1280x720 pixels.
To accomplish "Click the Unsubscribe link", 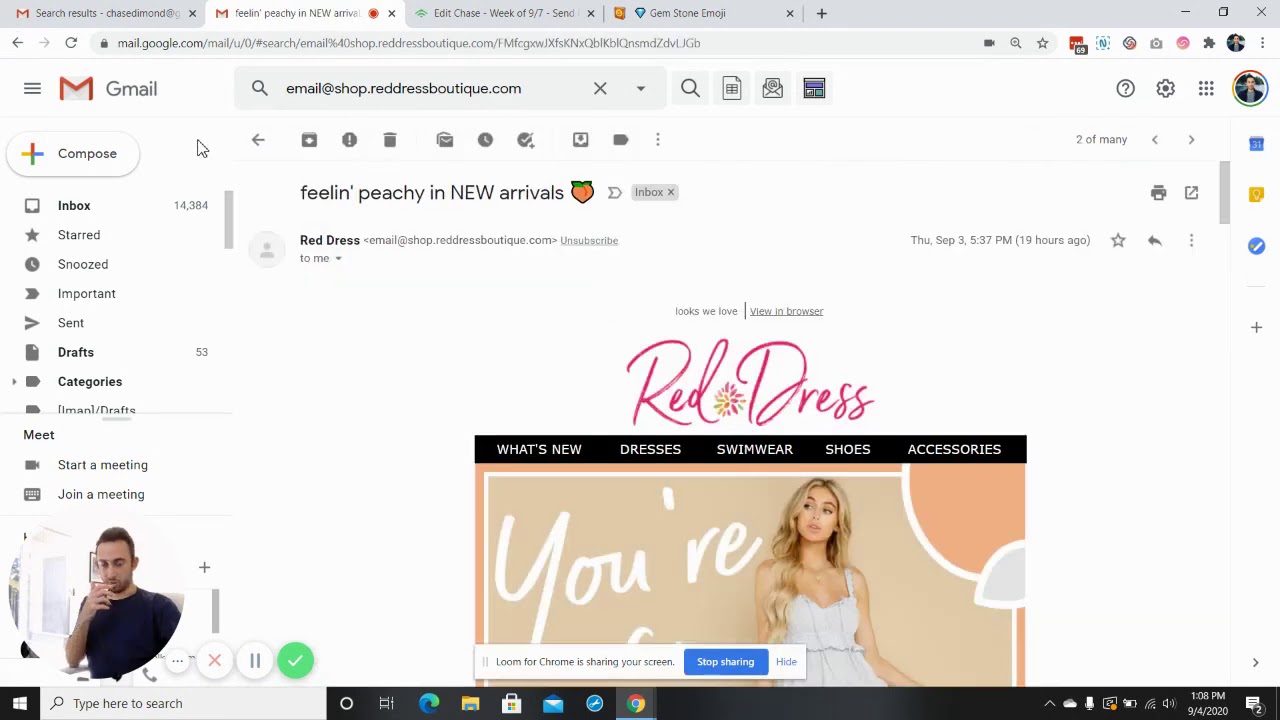I will click(589, 241).
